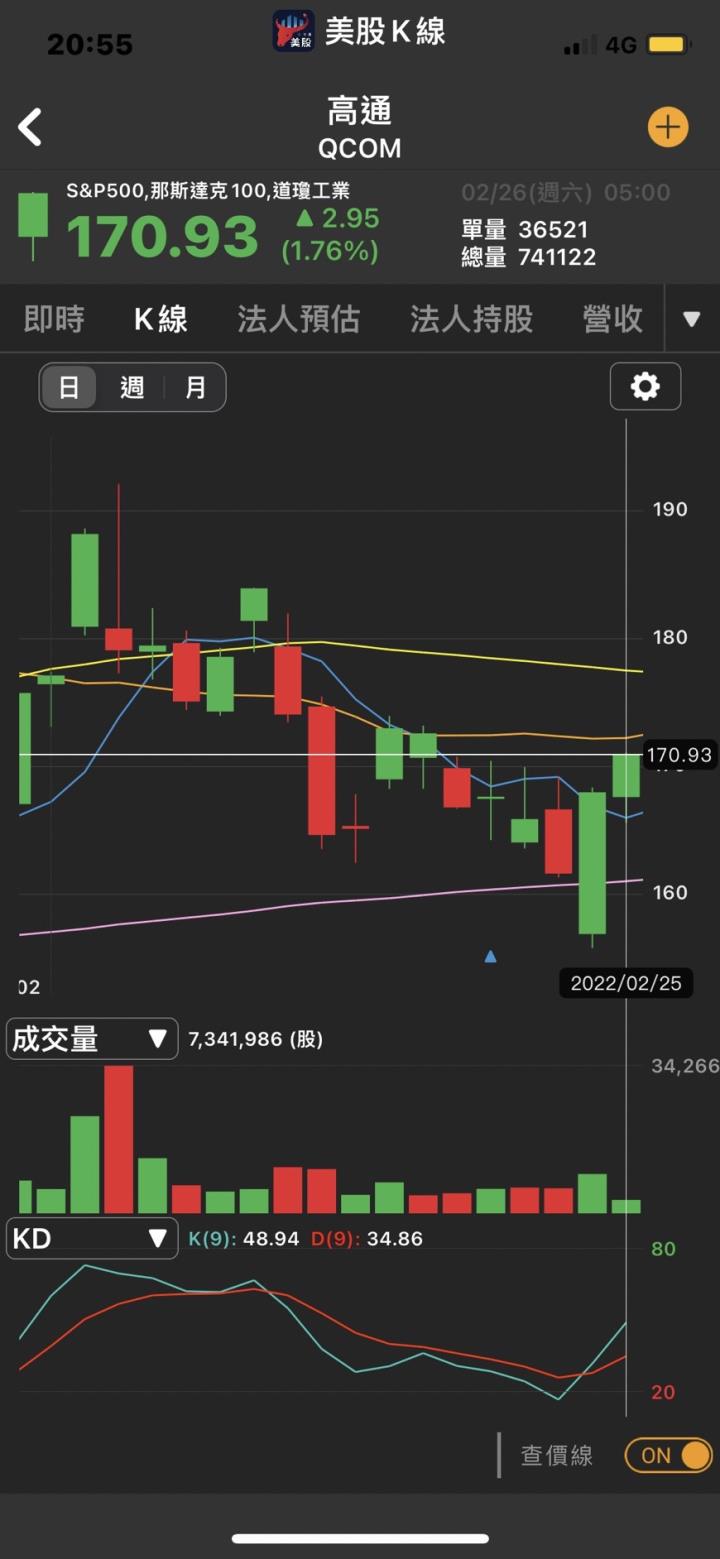Open the 法人持股 tab

pos(471,319)
